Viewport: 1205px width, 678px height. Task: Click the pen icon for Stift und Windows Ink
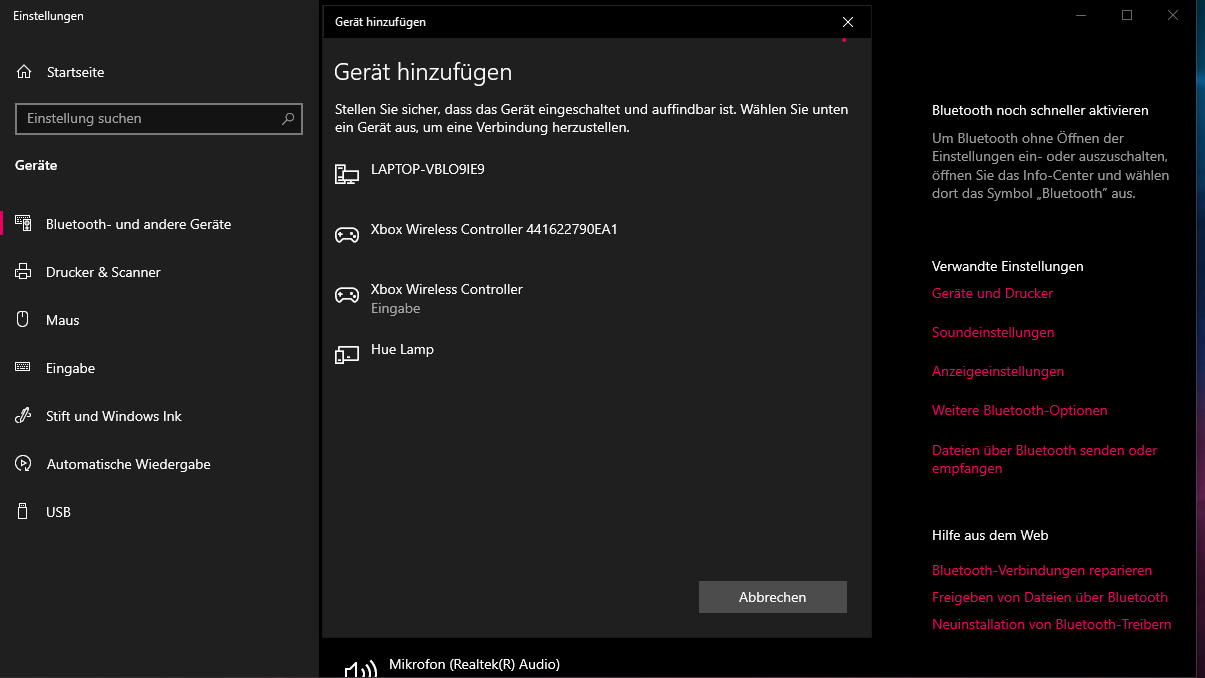pos(23,416)
